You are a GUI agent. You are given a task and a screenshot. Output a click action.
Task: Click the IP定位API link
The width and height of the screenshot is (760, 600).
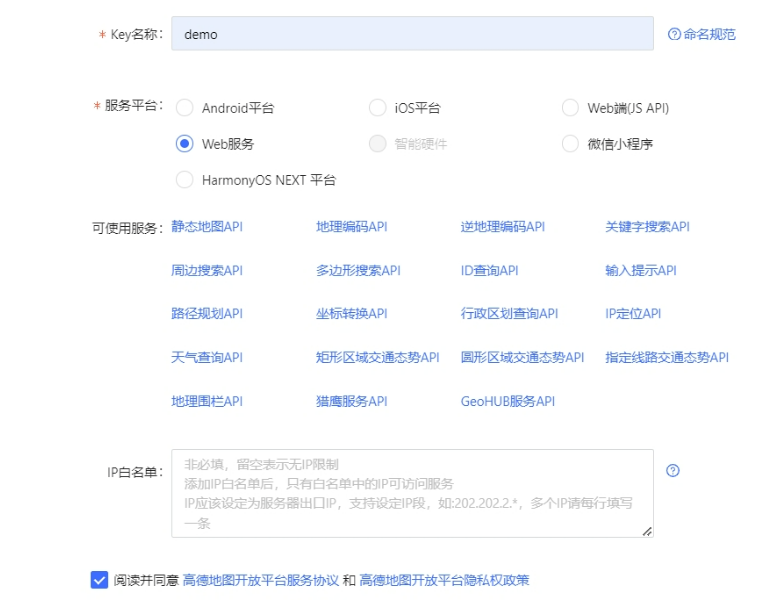tap(633, 314)
